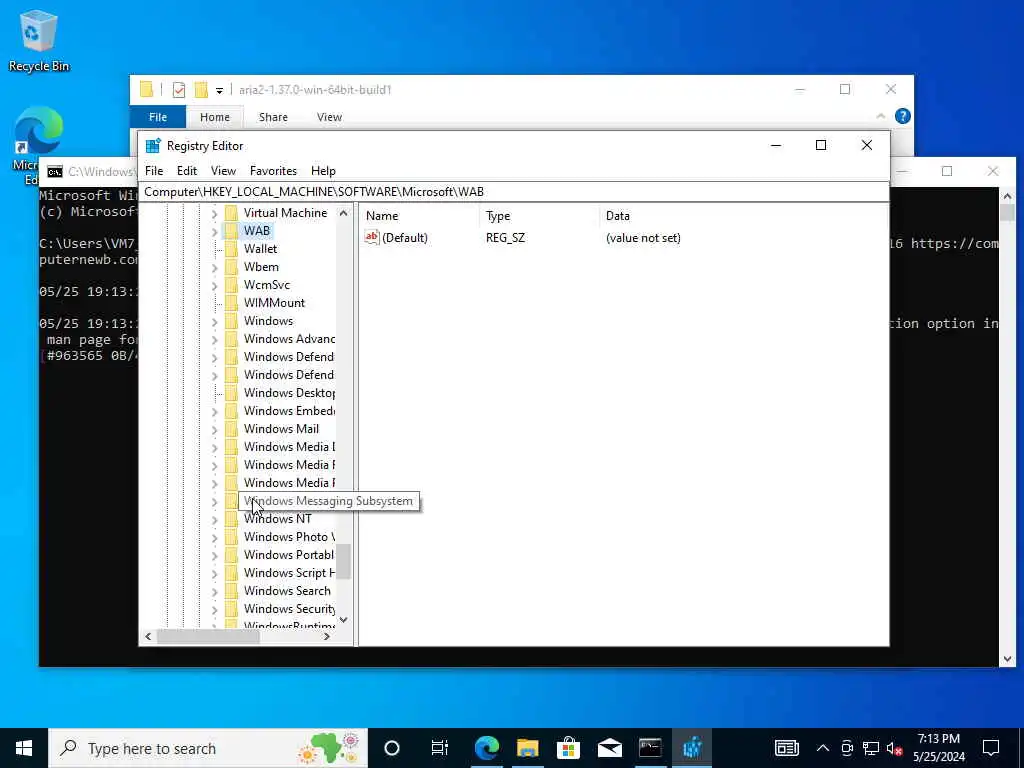Image resolution: width=1024 pixels, height=768 pixels.
Task: Click the REG_SZ type cell
Action: tap(505, 238)
